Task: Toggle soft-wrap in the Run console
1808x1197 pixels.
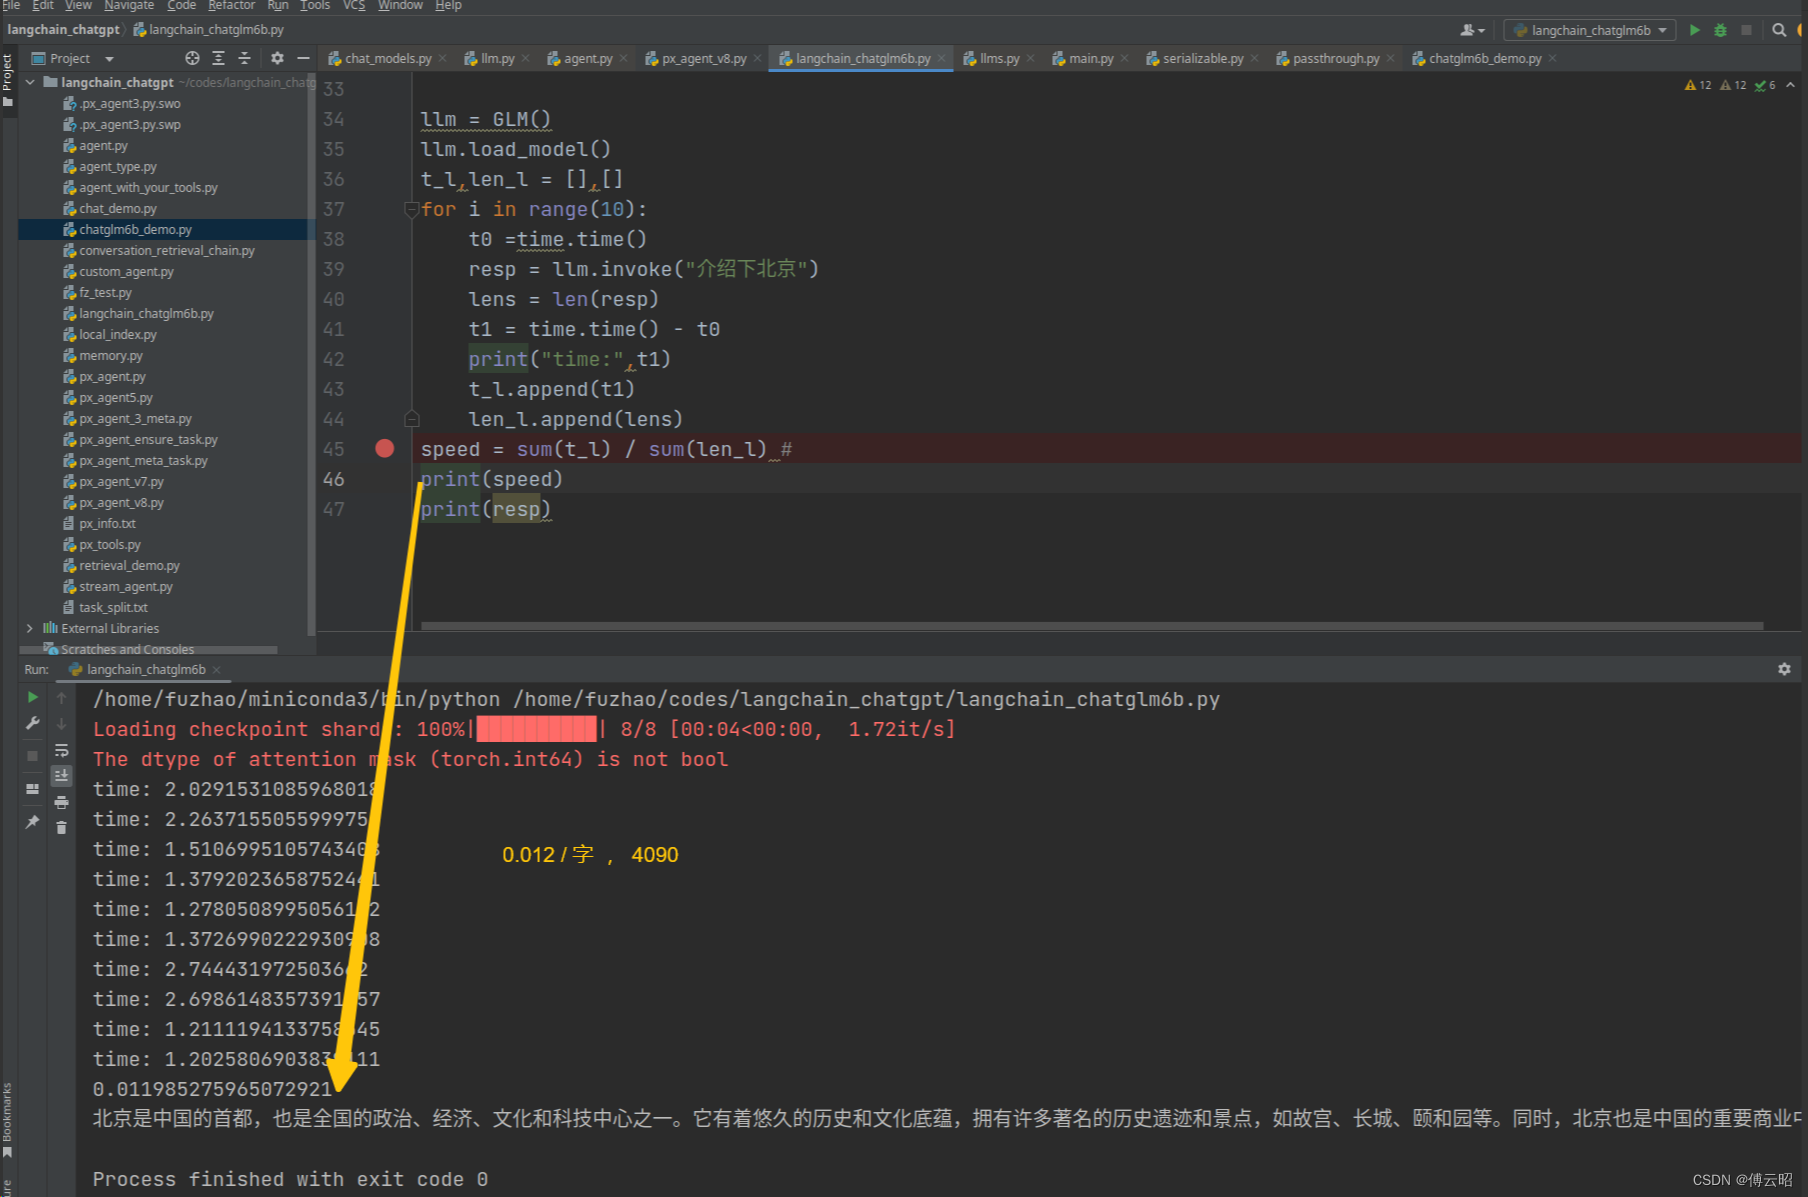Action: (x=61, y=750)
